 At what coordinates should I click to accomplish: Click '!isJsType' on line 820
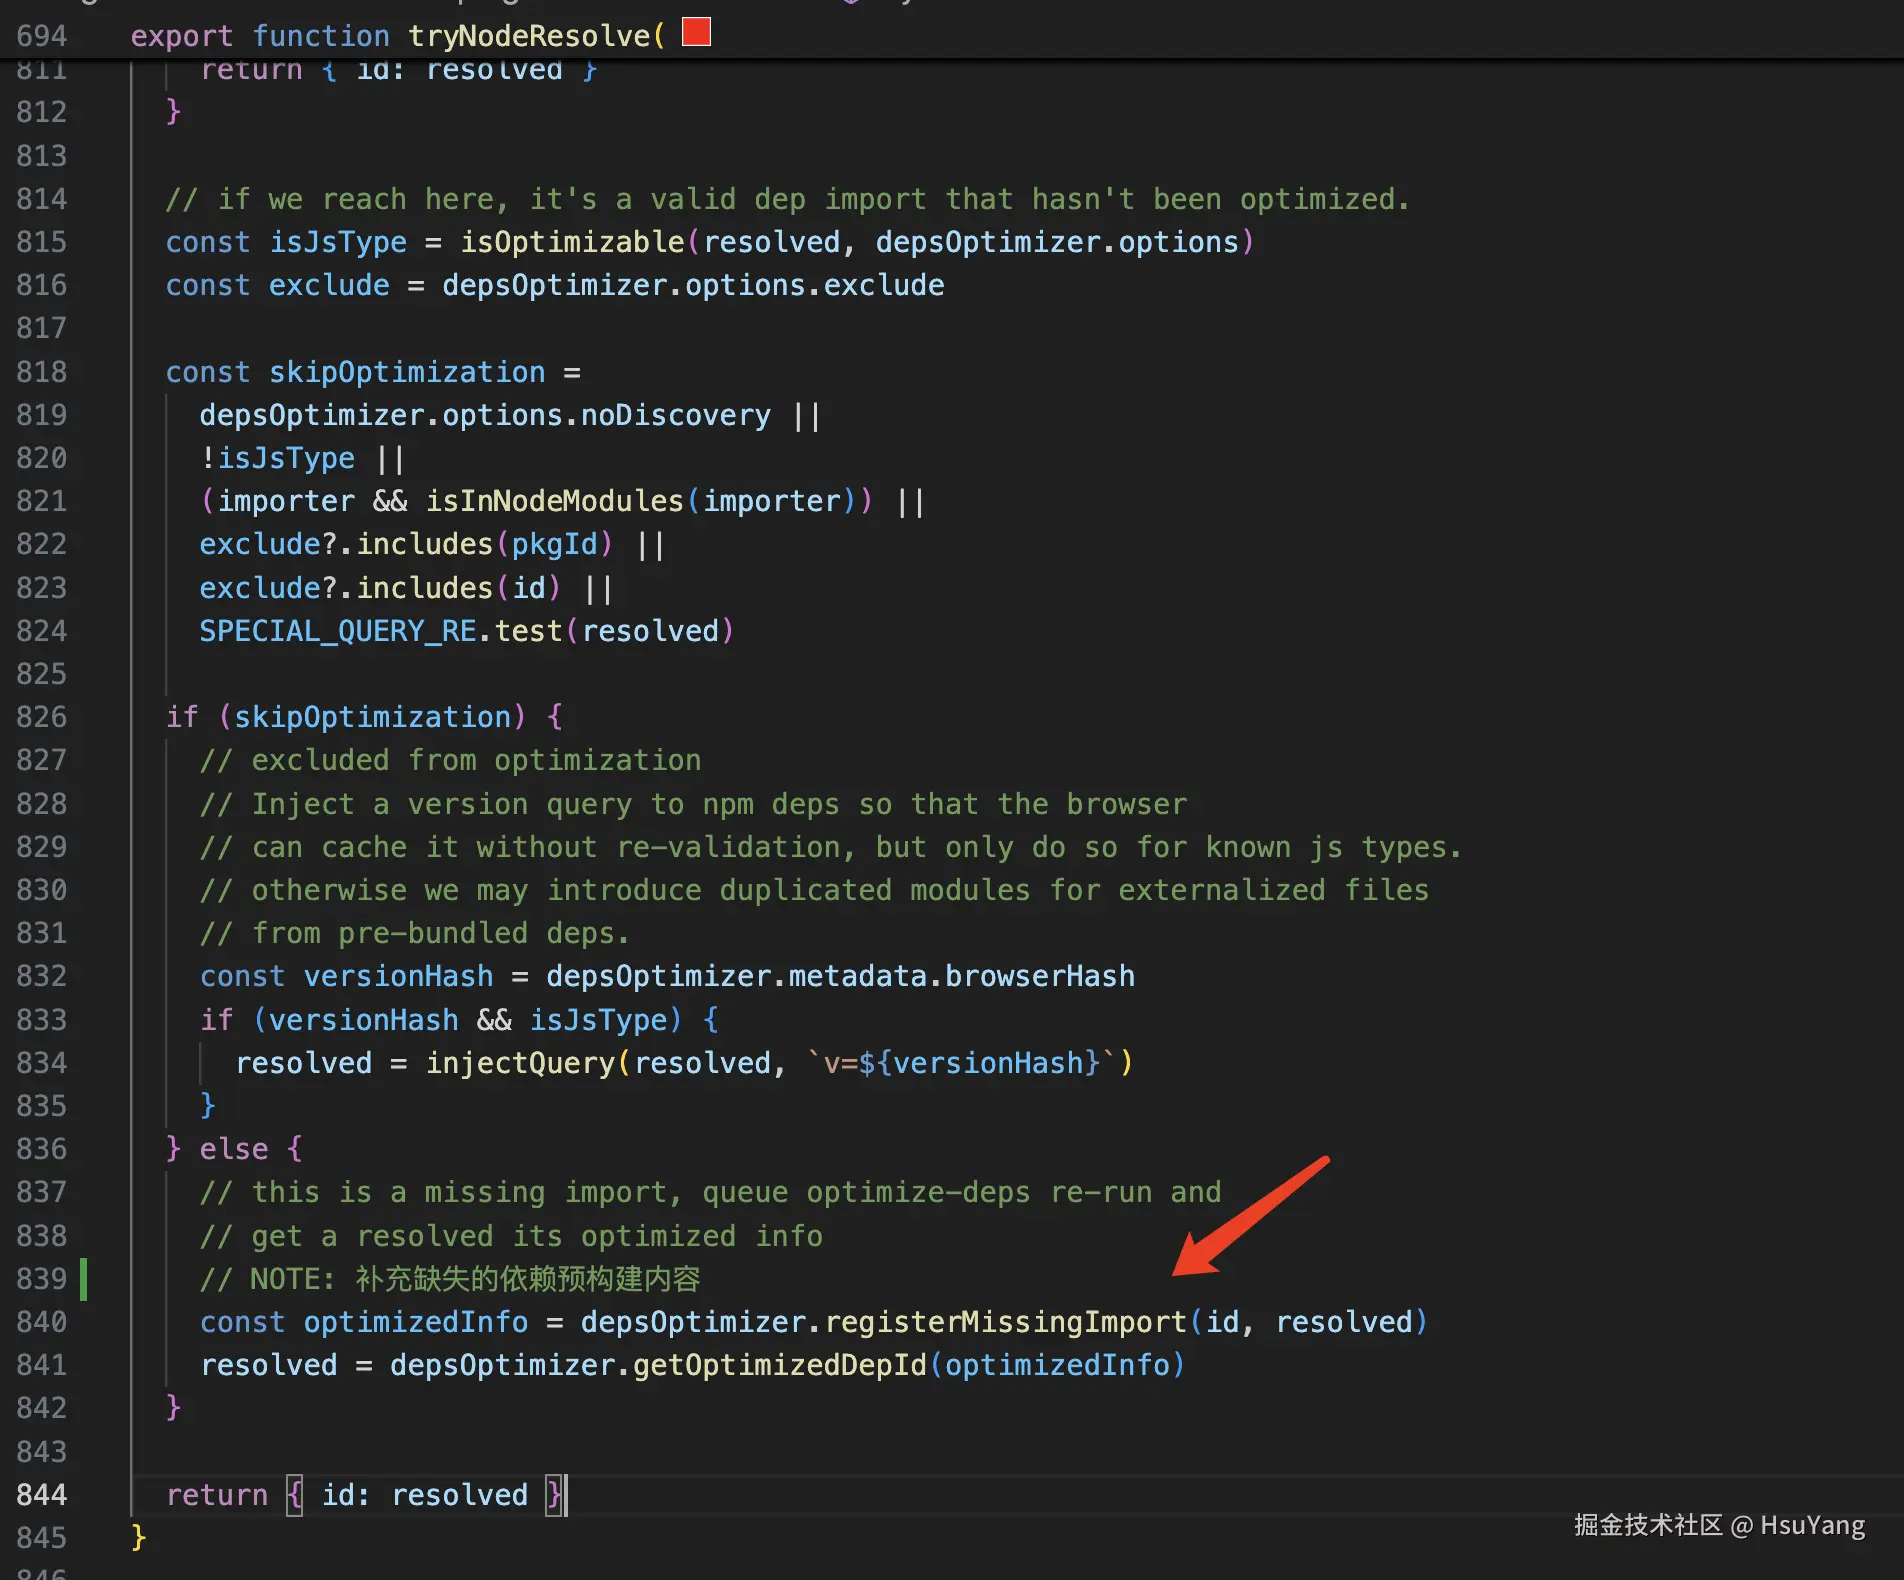(277, 458)
